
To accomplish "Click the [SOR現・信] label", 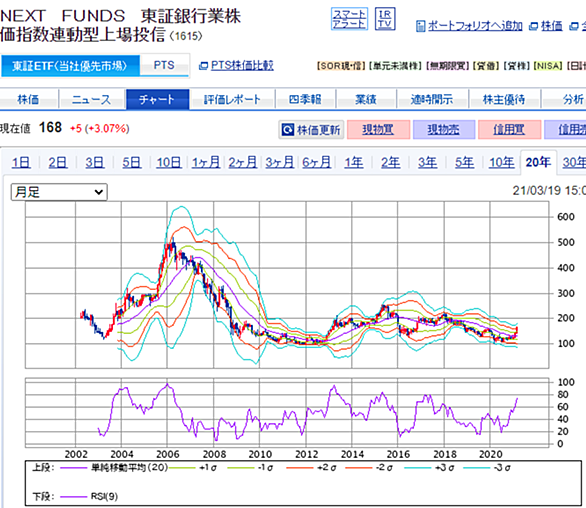I will pos(340,66).
